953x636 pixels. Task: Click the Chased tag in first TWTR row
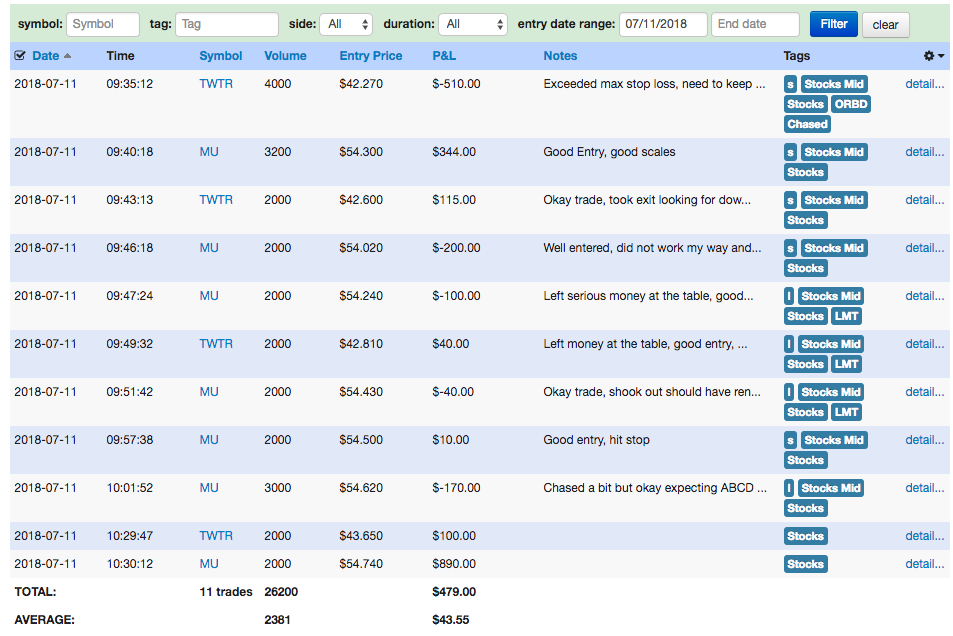click(807, 124)
